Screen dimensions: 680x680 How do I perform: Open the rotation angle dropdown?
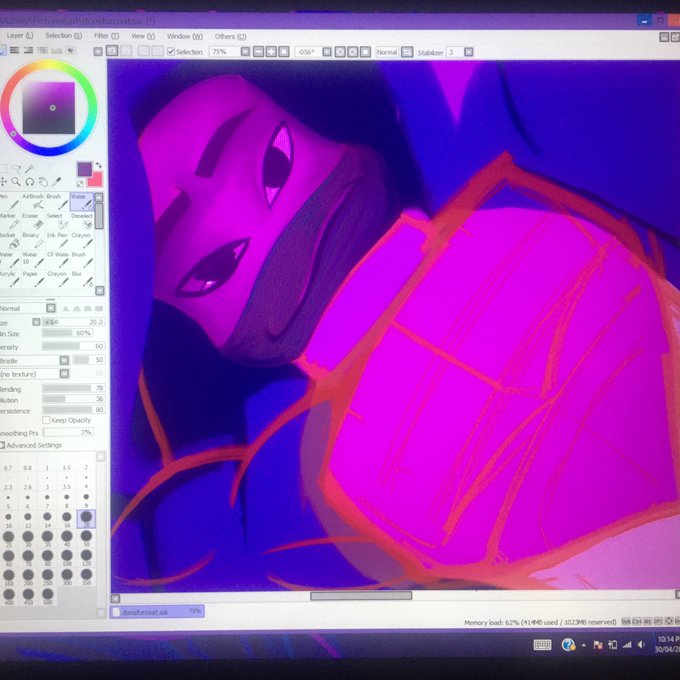[x=327, y=52]
